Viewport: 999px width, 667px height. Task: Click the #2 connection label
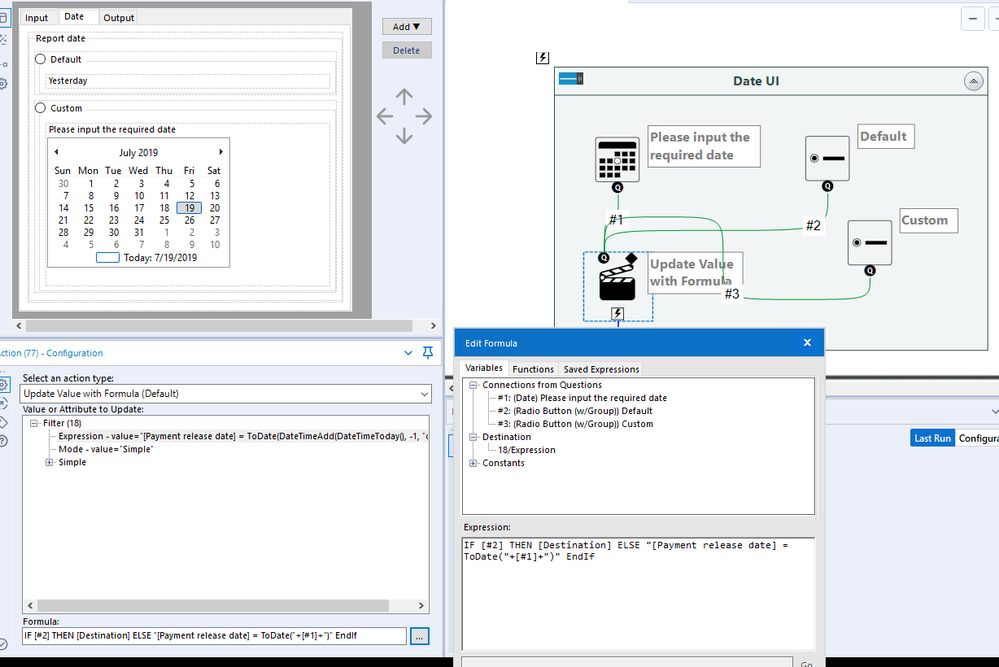pyautogui.click(x=813, y=226)
